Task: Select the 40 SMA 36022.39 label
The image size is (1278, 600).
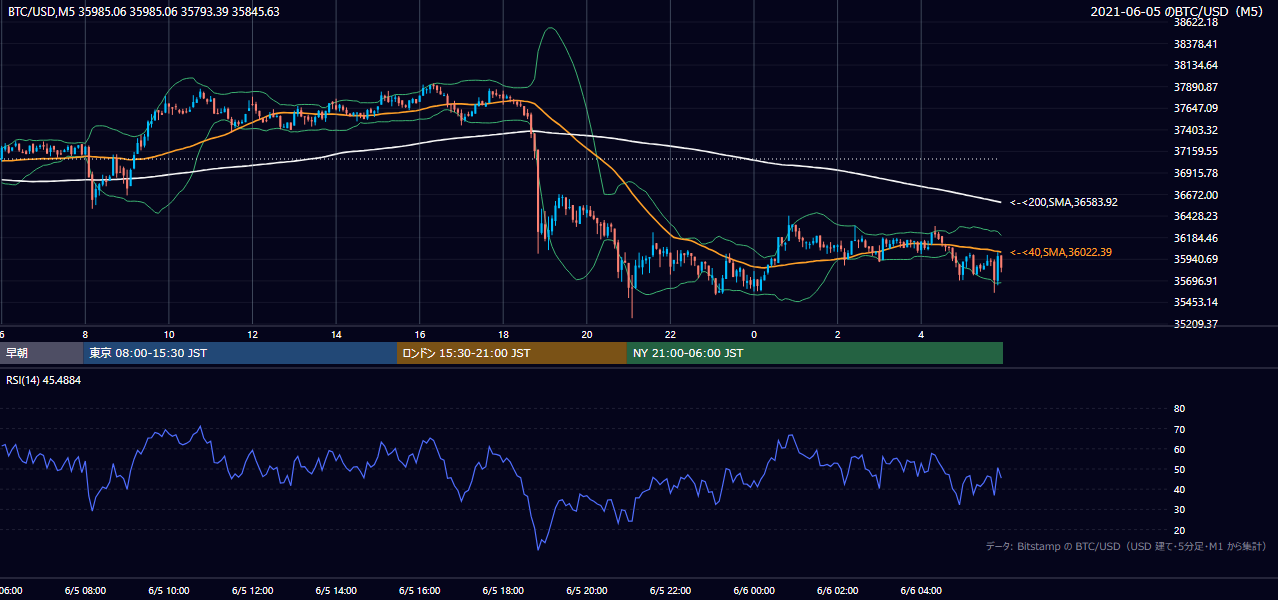Action: 1061,252
